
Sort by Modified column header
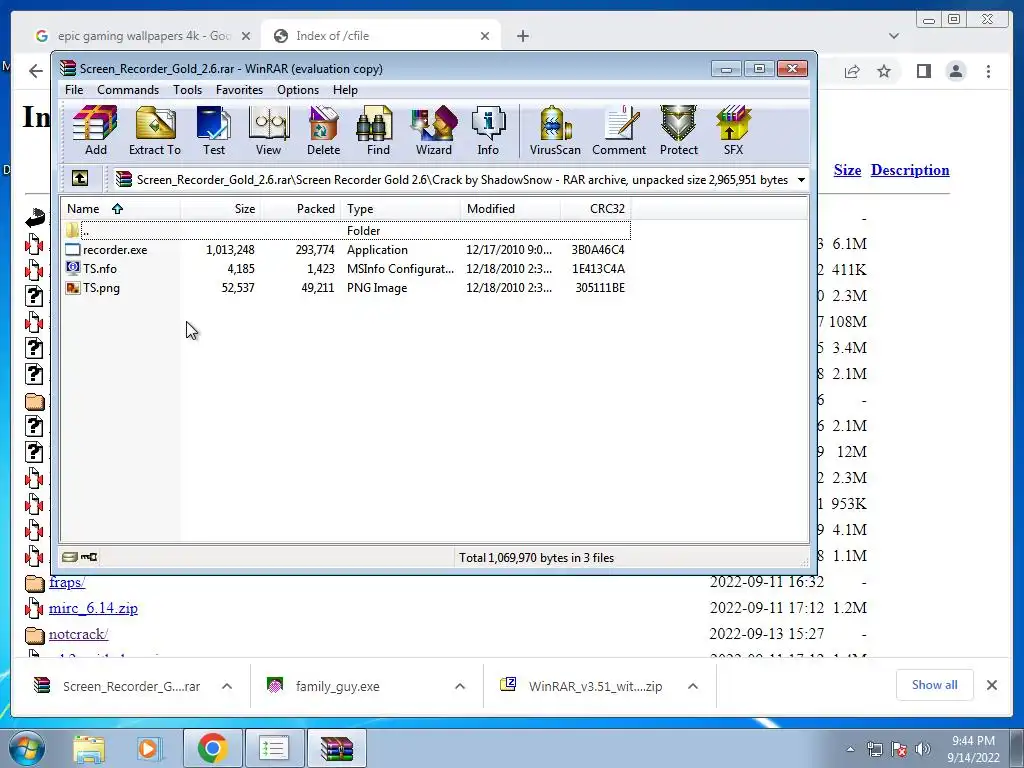(x=510, y=209)
